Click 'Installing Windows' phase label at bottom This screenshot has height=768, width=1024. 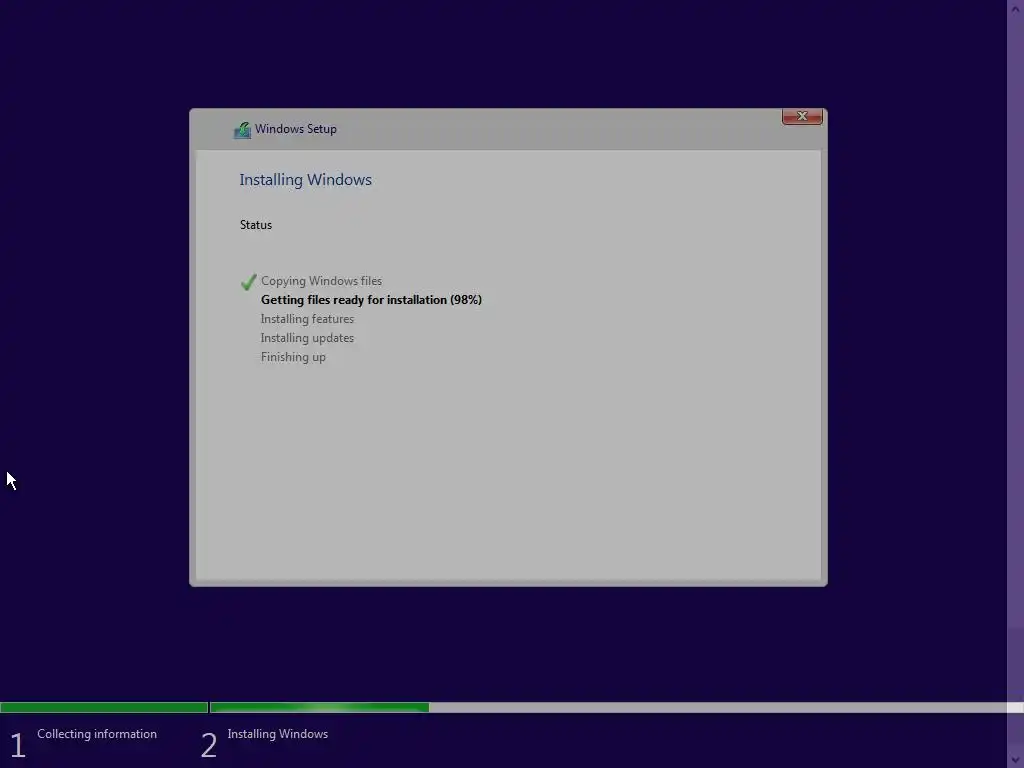(278, 734)
